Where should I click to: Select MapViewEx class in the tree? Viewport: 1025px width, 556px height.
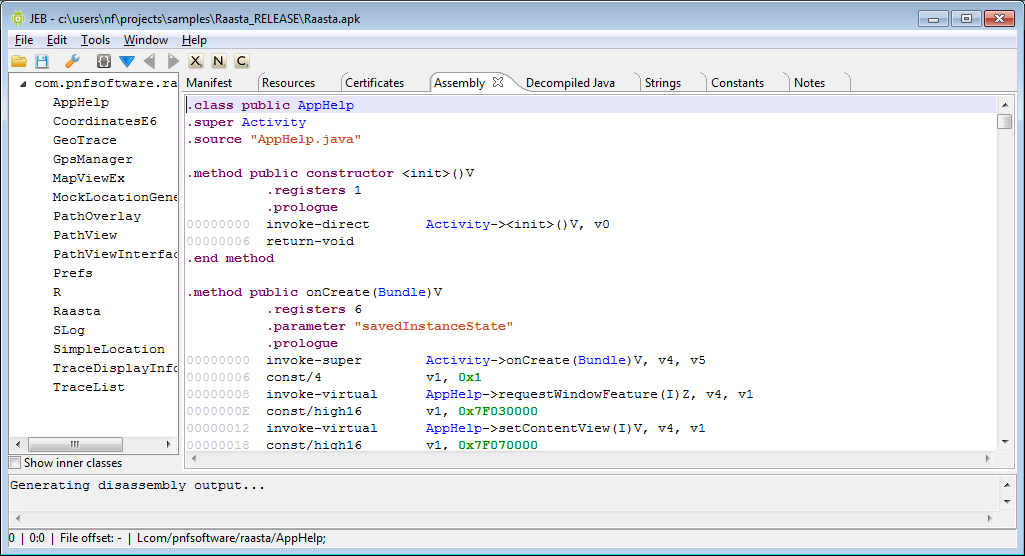[88, 178]
